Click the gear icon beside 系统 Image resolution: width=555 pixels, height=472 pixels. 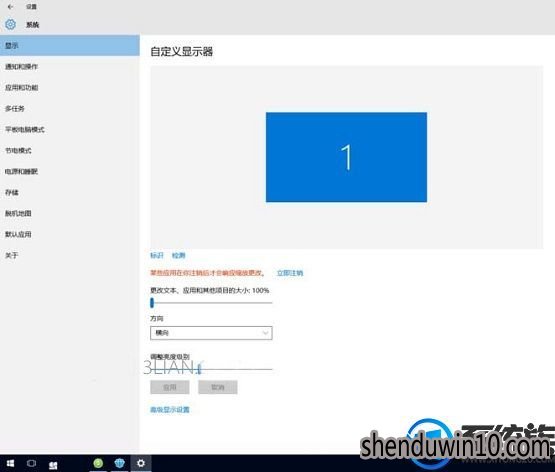coord(10,24)
